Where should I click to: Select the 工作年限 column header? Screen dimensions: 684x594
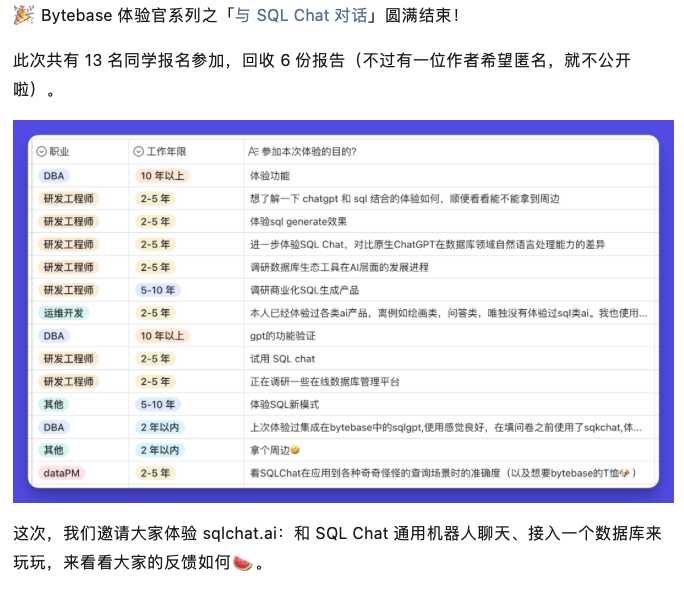pos(186,151)
